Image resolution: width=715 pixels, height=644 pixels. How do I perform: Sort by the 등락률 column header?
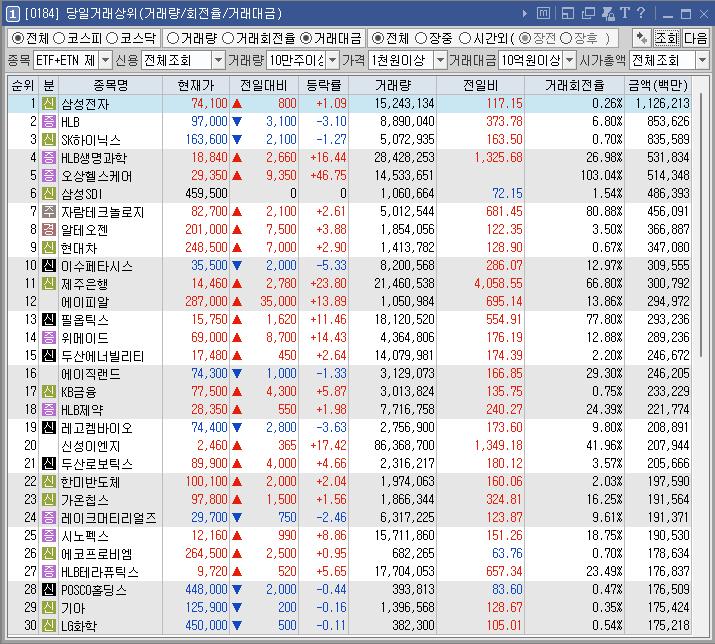(323, 85)
